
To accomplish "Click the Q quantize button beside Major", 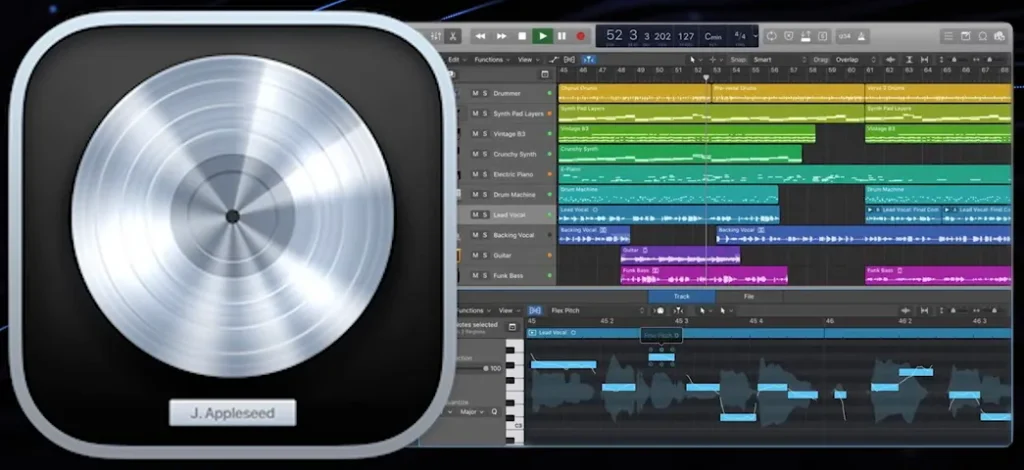I will point(494,412).
